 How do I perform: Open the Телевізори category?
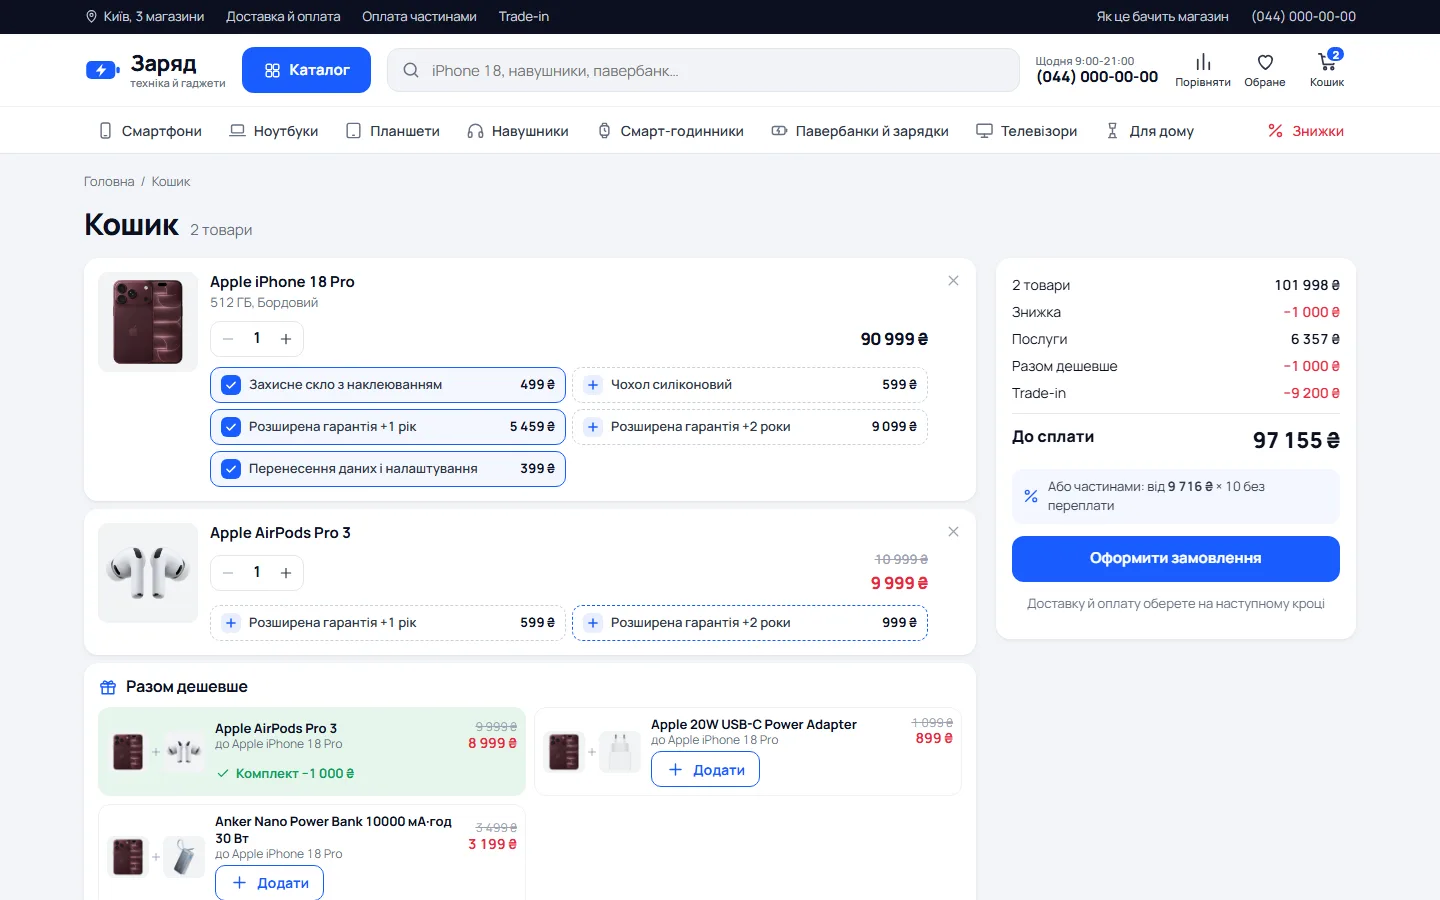[x=1027, y=131]
